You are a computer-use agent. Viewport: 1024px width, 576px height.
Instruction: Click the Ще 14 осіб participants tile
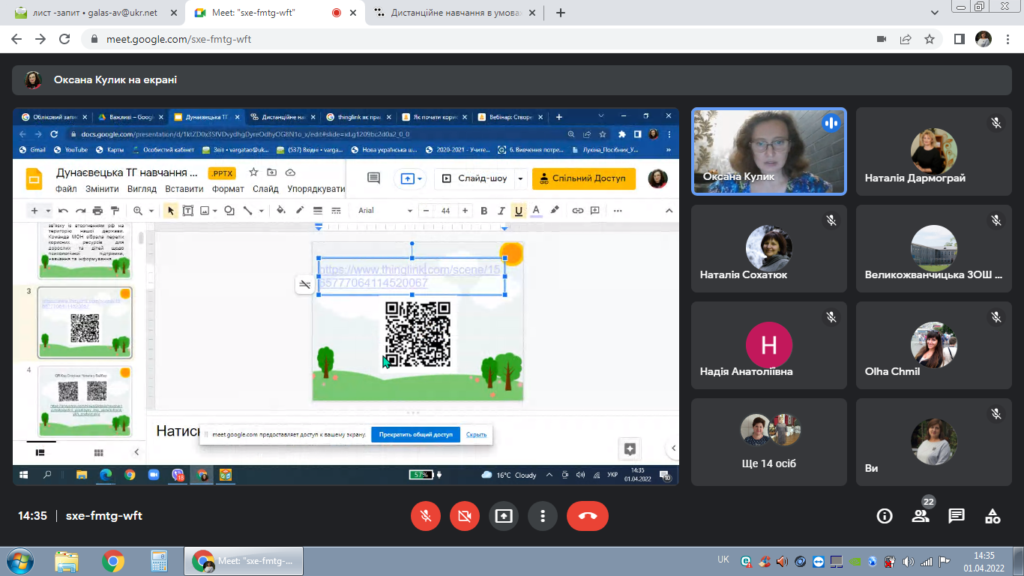[769, 442]
